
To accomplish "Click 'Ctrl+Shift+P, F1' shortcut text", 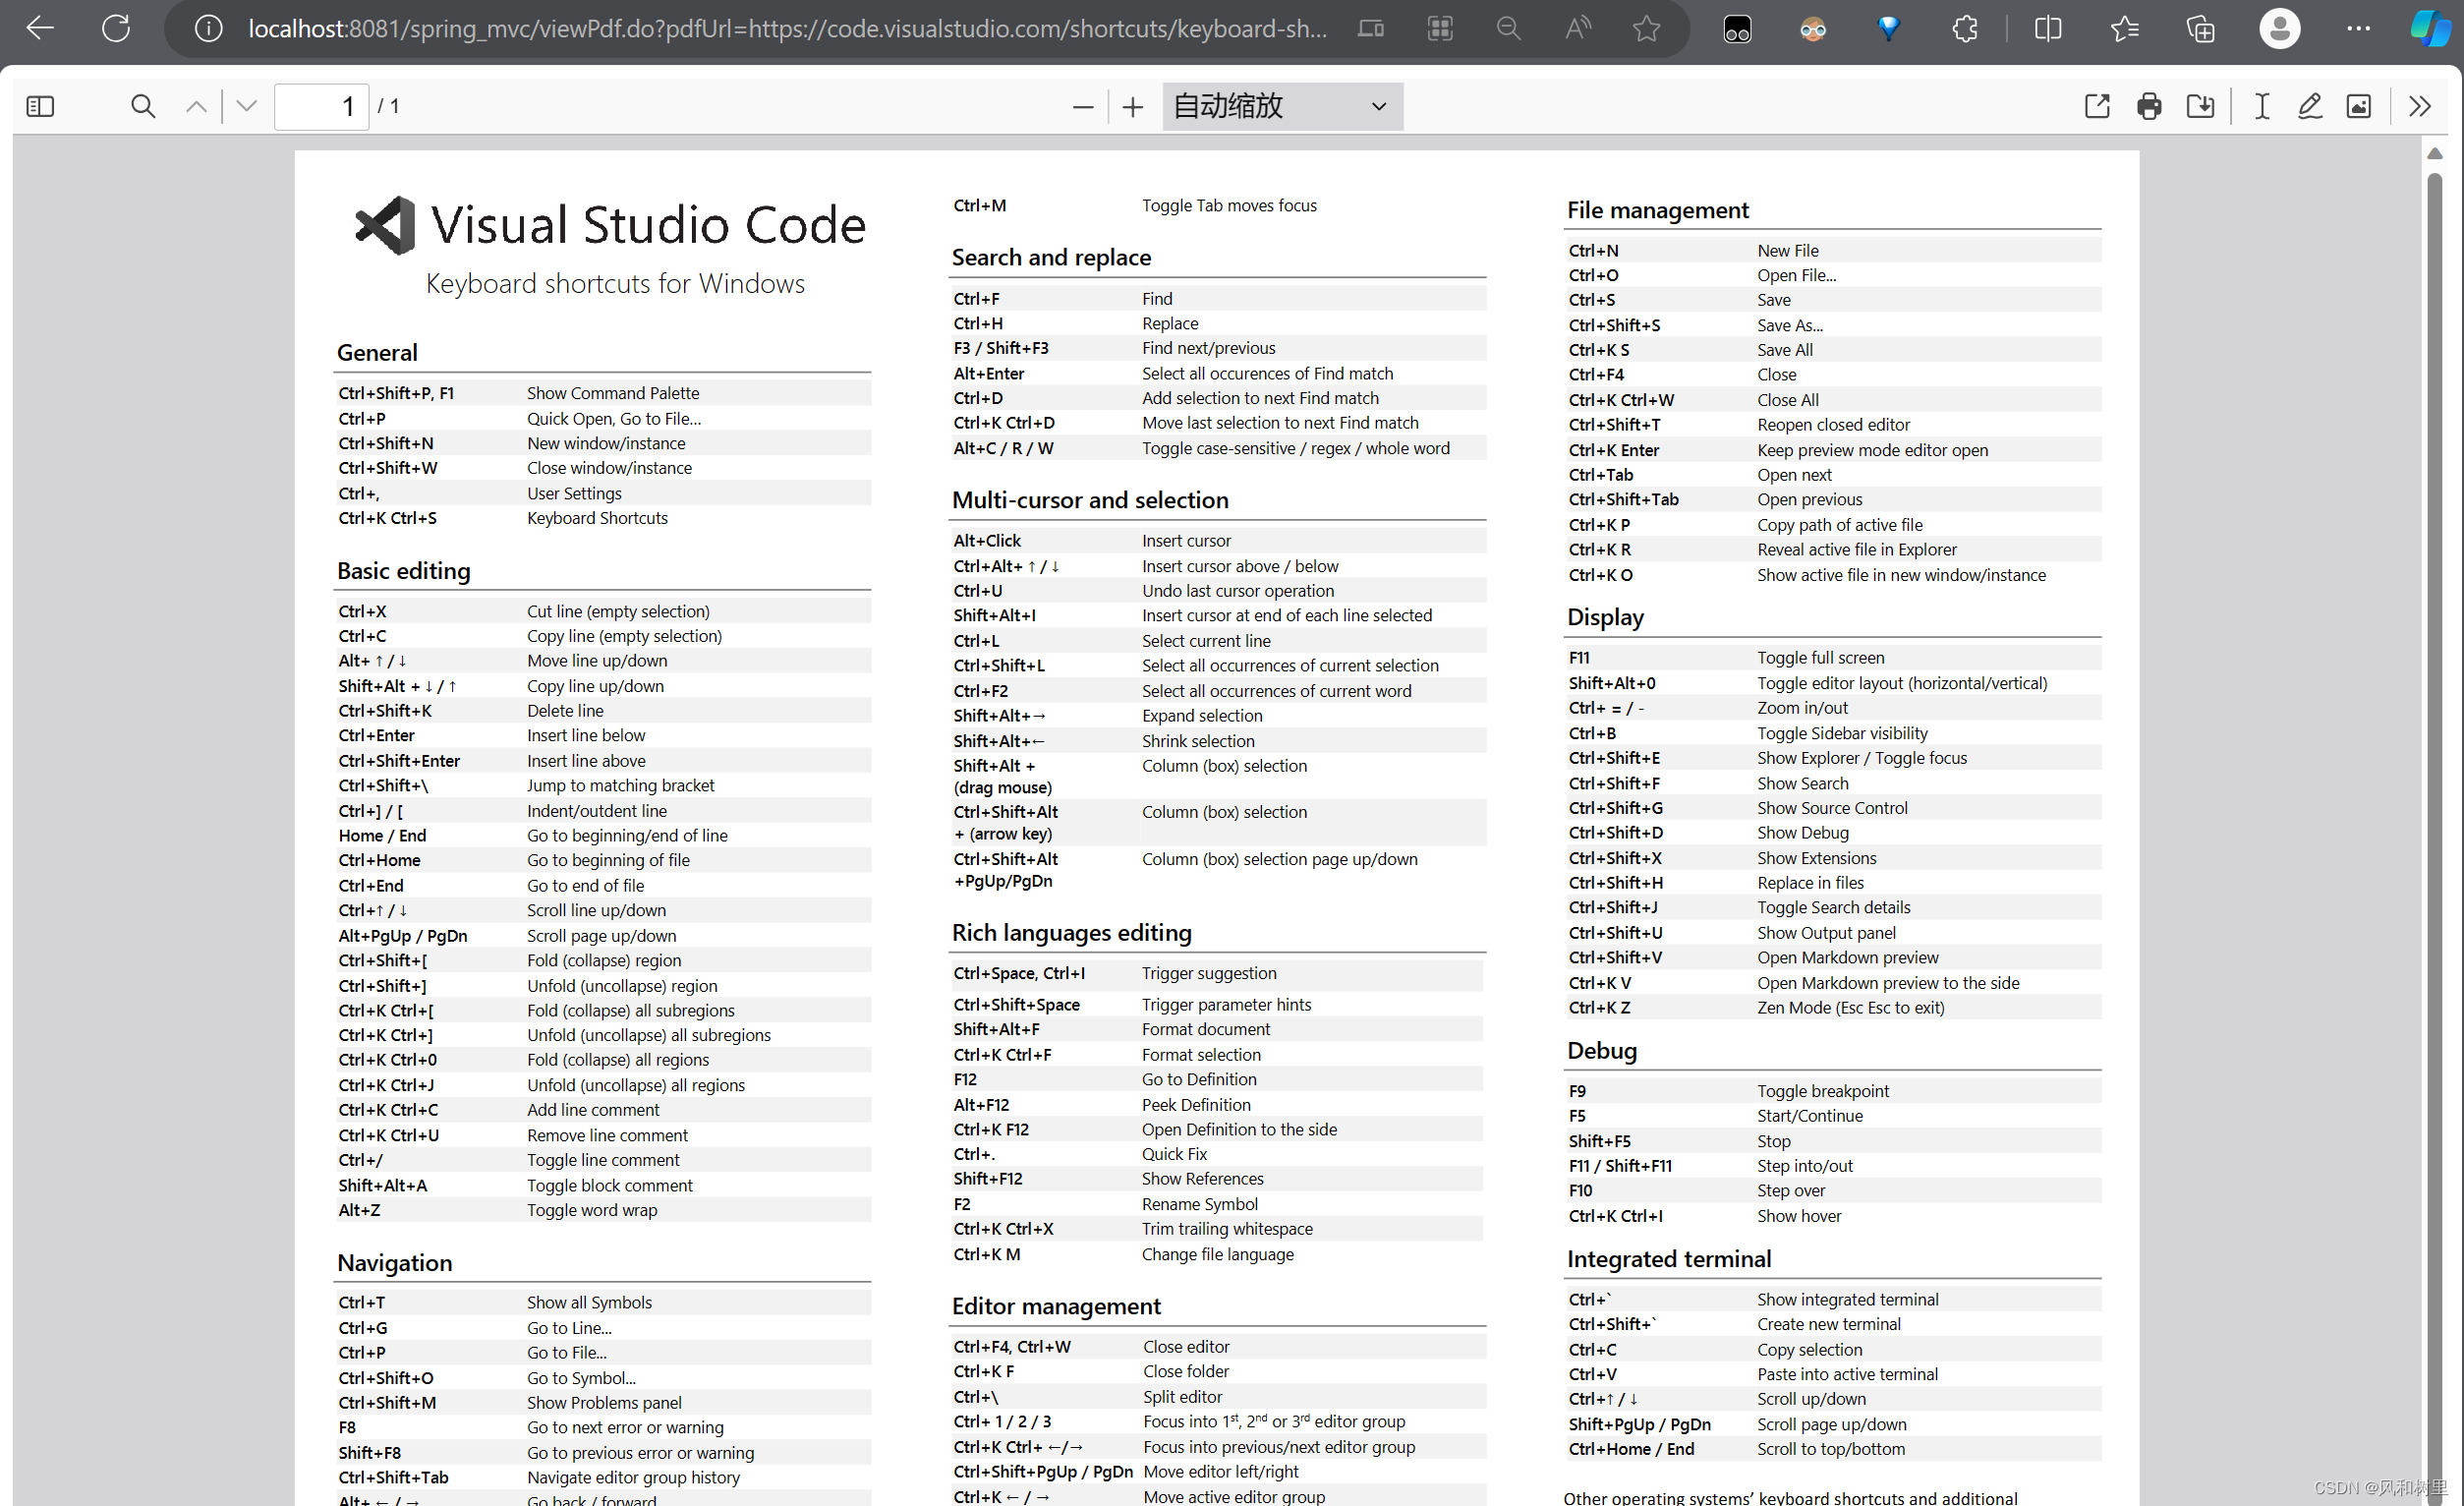I will coord(396,393).
